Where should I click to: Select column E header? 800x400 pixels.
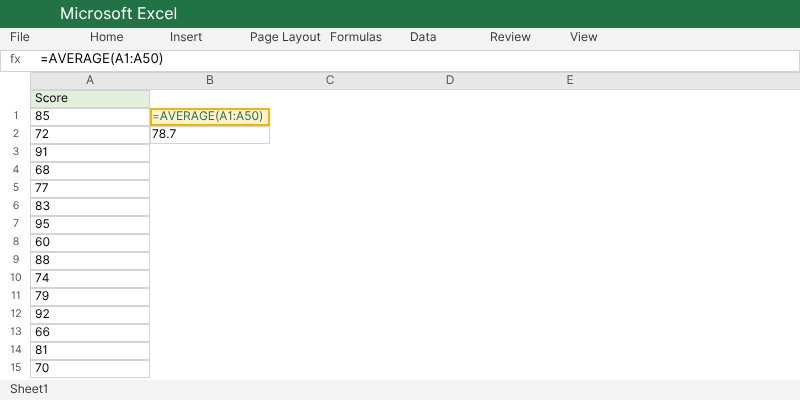click(x=569, y=81)
